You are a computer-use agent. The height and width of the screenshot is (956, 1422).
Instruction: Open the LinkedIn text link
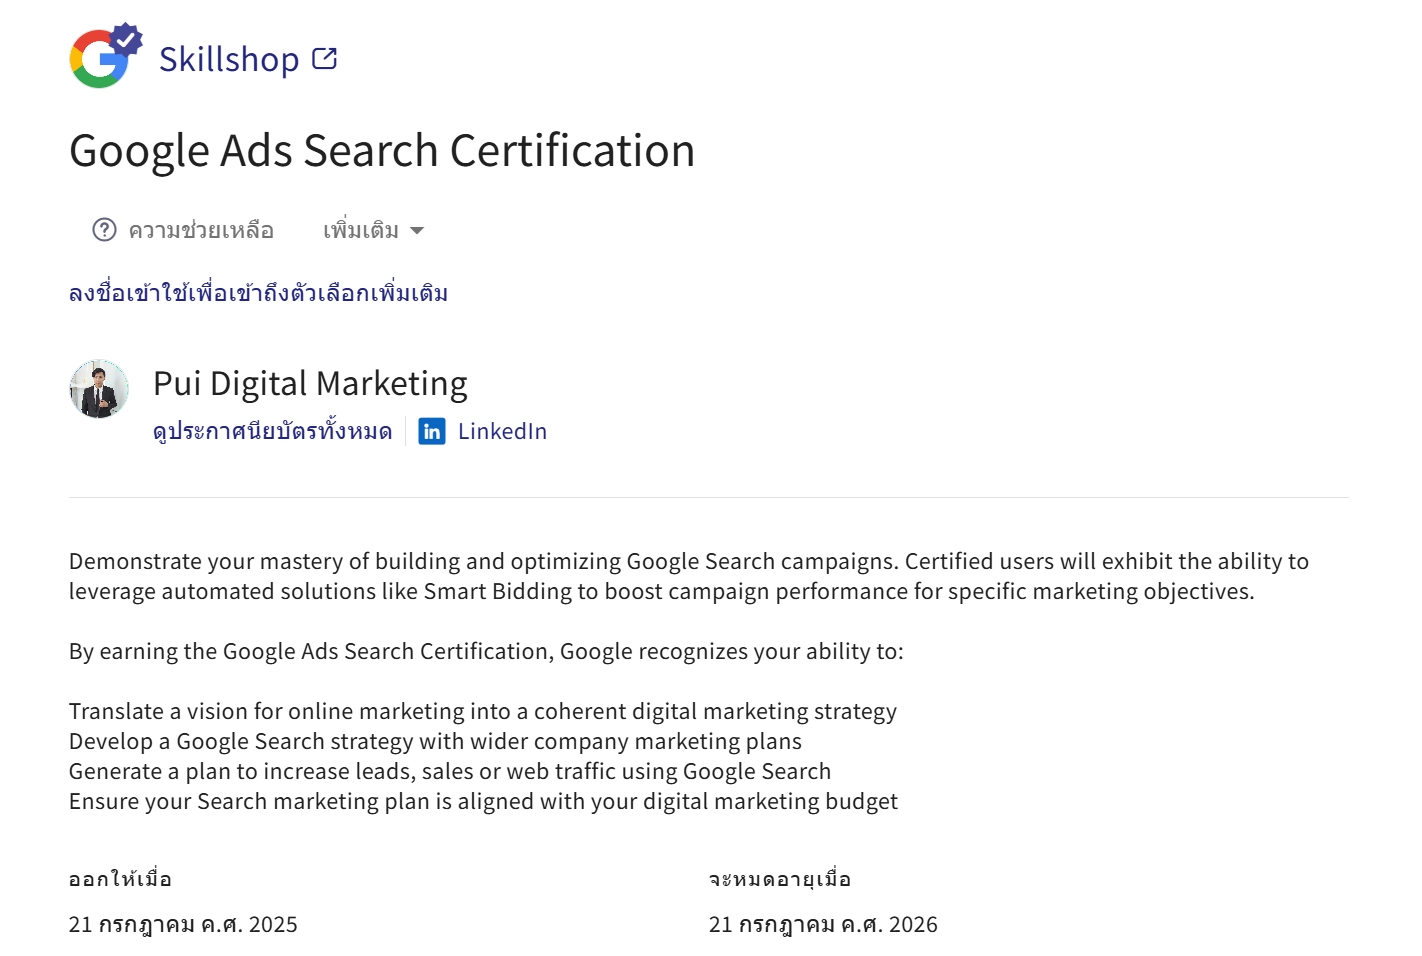click(502, 431)
